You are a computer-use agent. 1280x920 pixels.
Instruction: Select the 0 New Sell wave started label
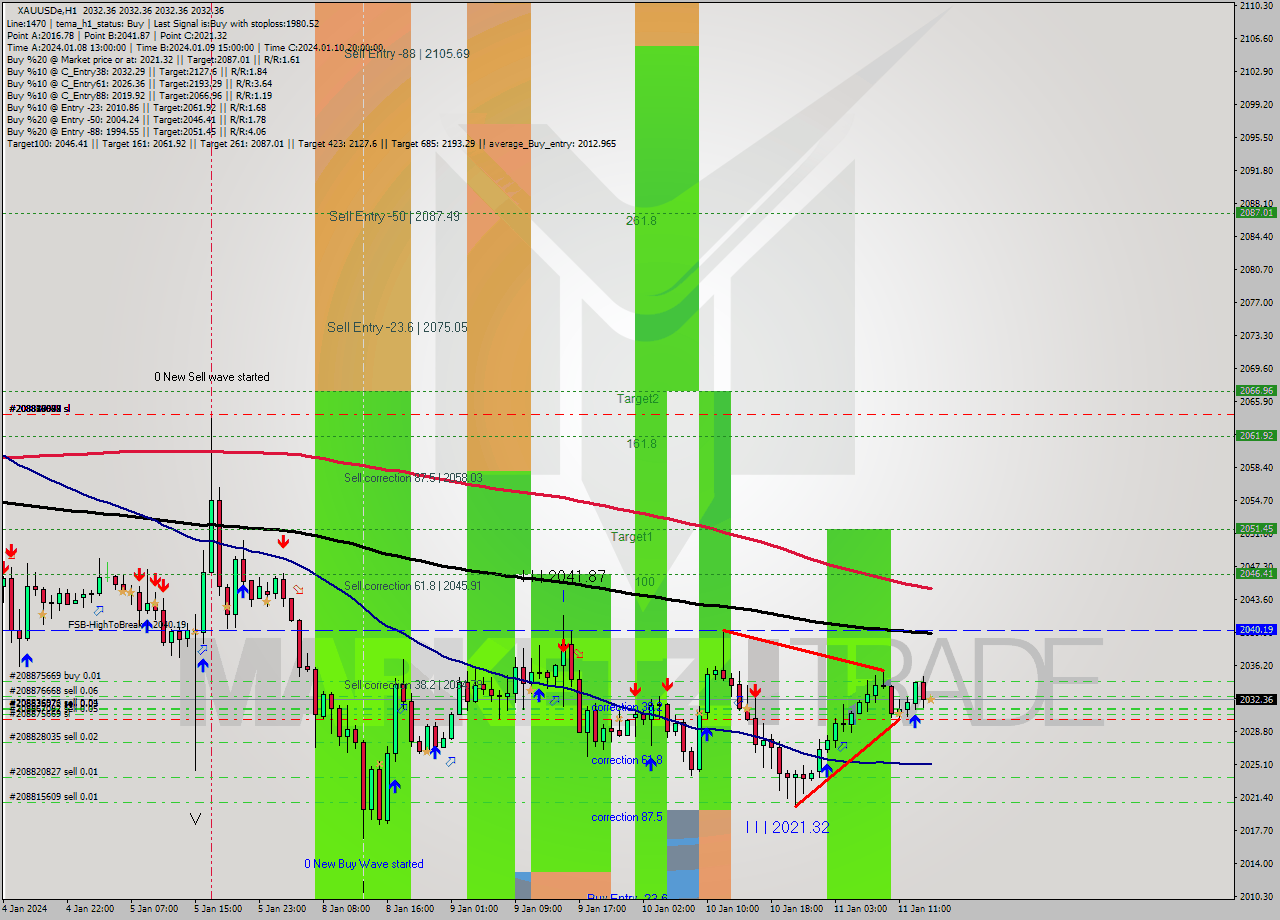point(211,377)
